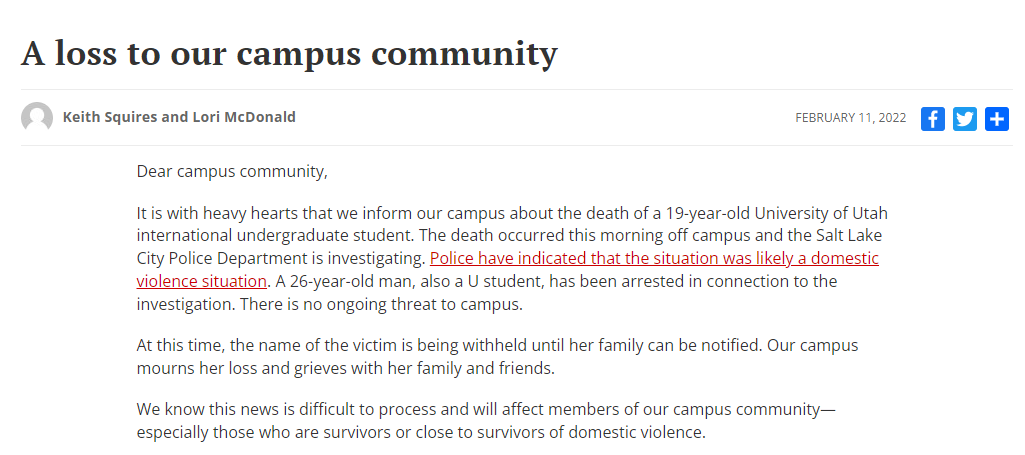Click 'There is no ongoing threat to campus' sentence
Image resolution: width=1025 pixels, height=455 pixels.
point(382,305)
